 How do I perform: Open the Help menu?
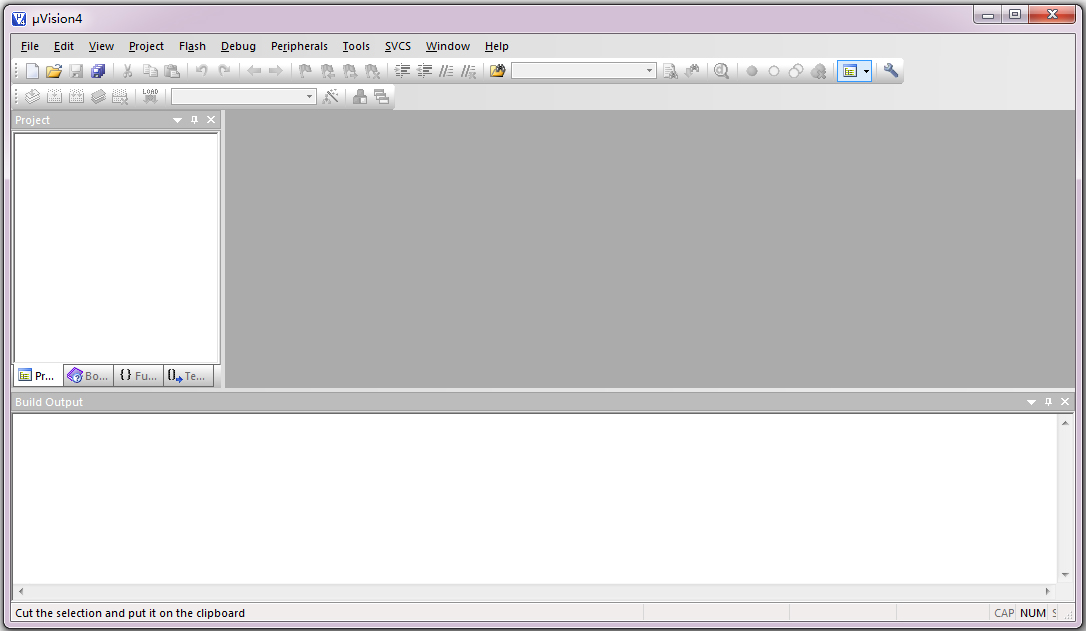497,46
